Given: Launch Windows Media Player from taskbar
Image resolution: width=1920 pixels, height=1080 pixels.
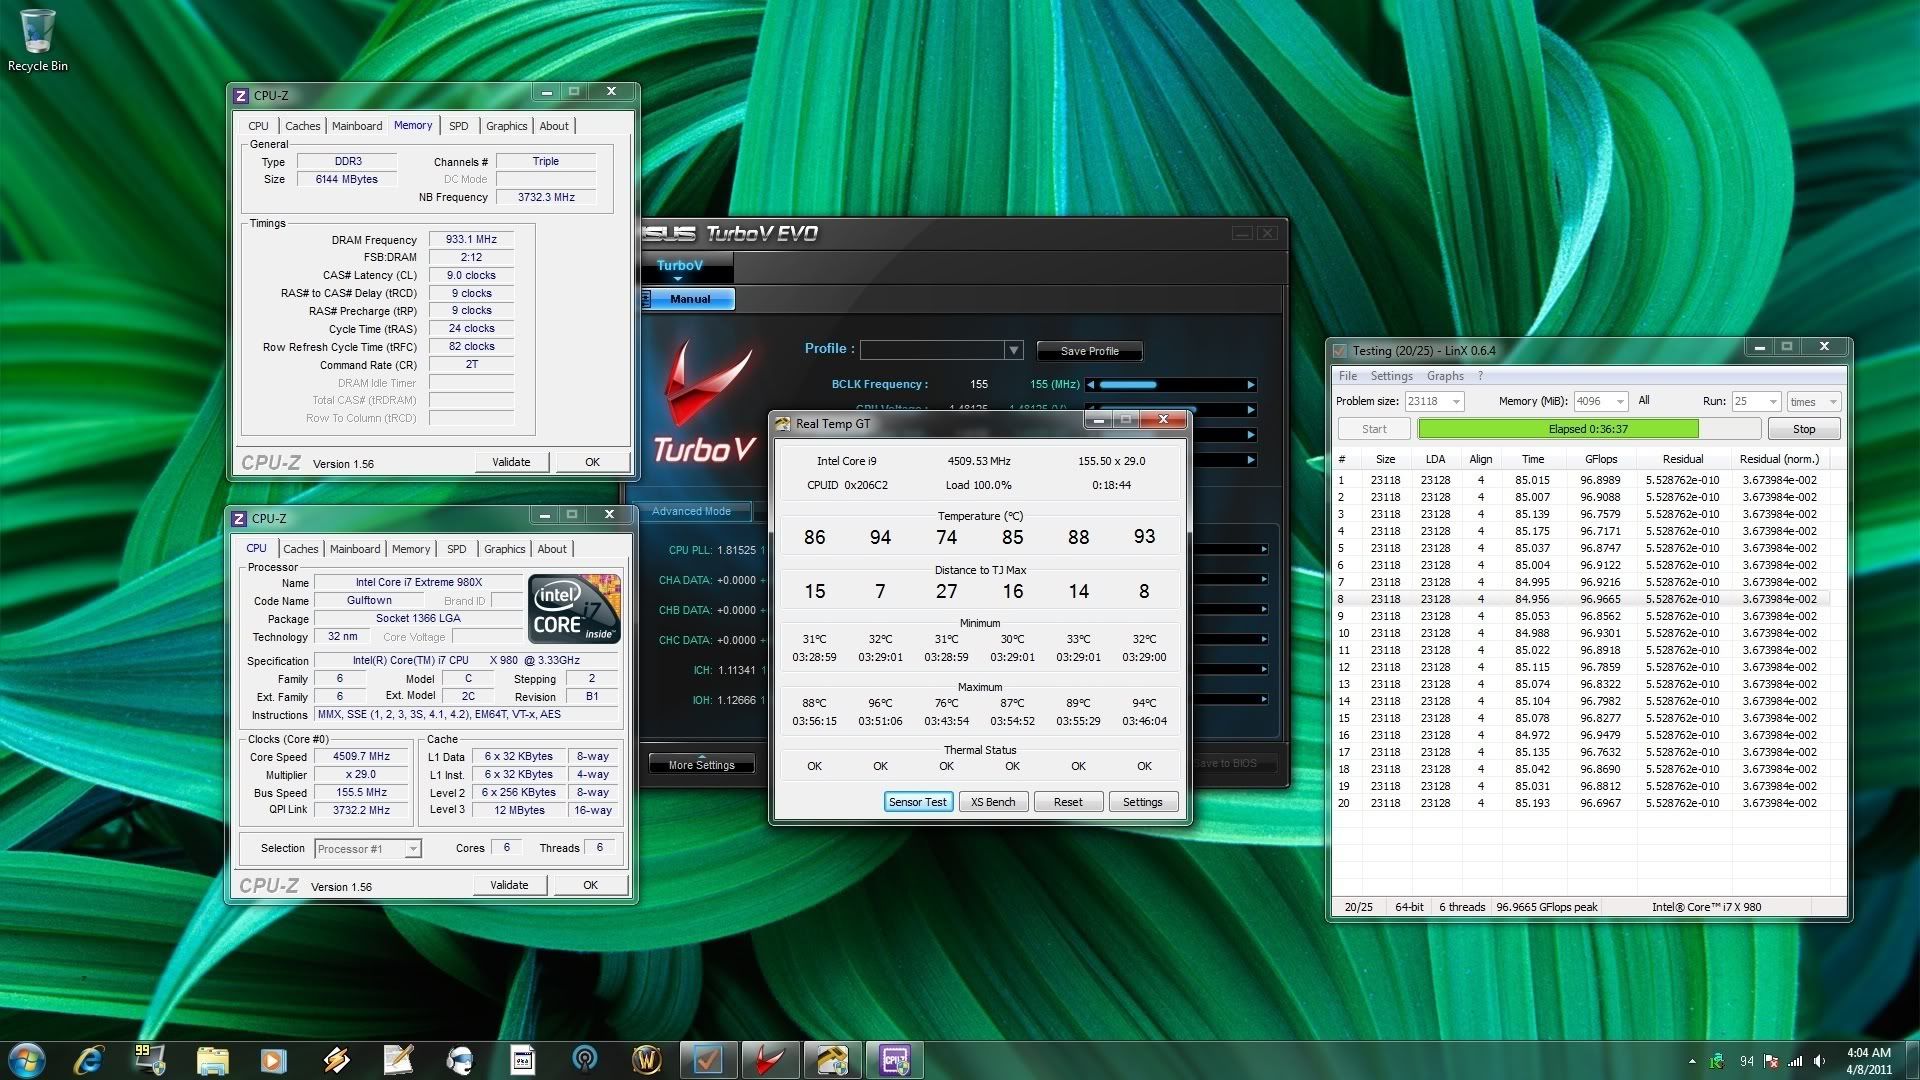Looking at the screenshot, I should tap(273, 1060).
